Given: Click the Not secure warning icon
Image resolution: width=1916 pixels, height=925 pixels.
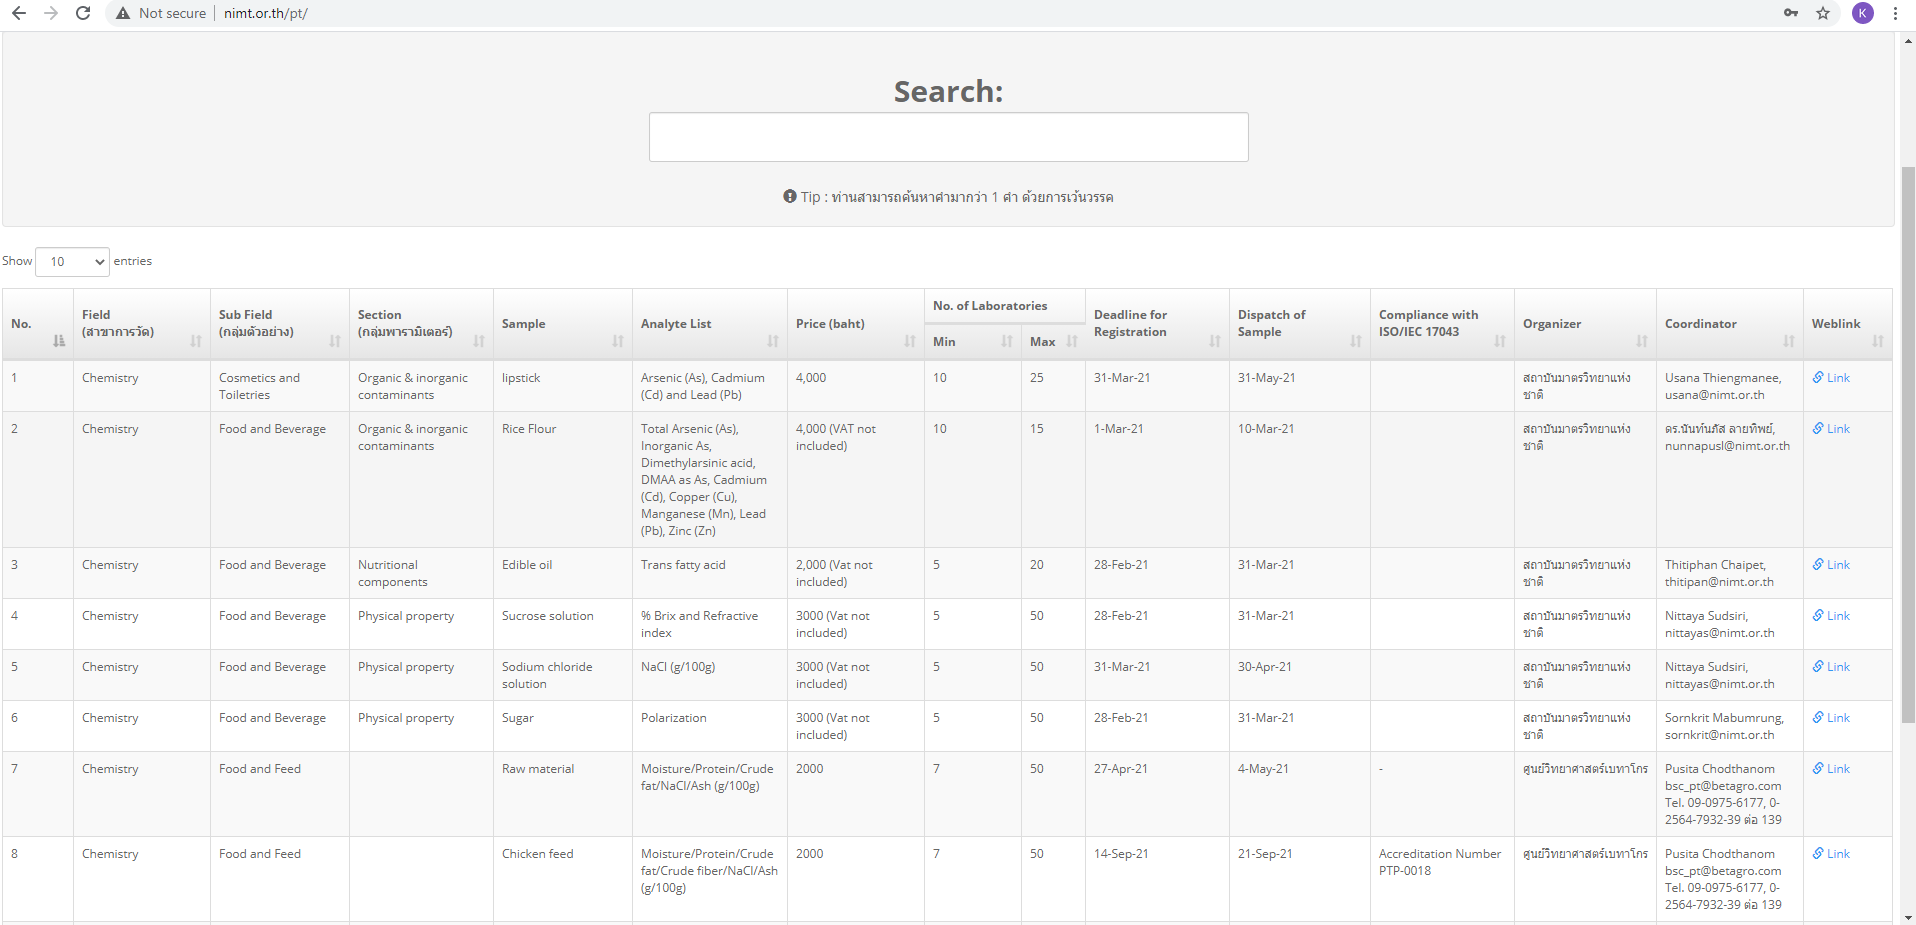Looking at the screenshot, I should [123, 13].
